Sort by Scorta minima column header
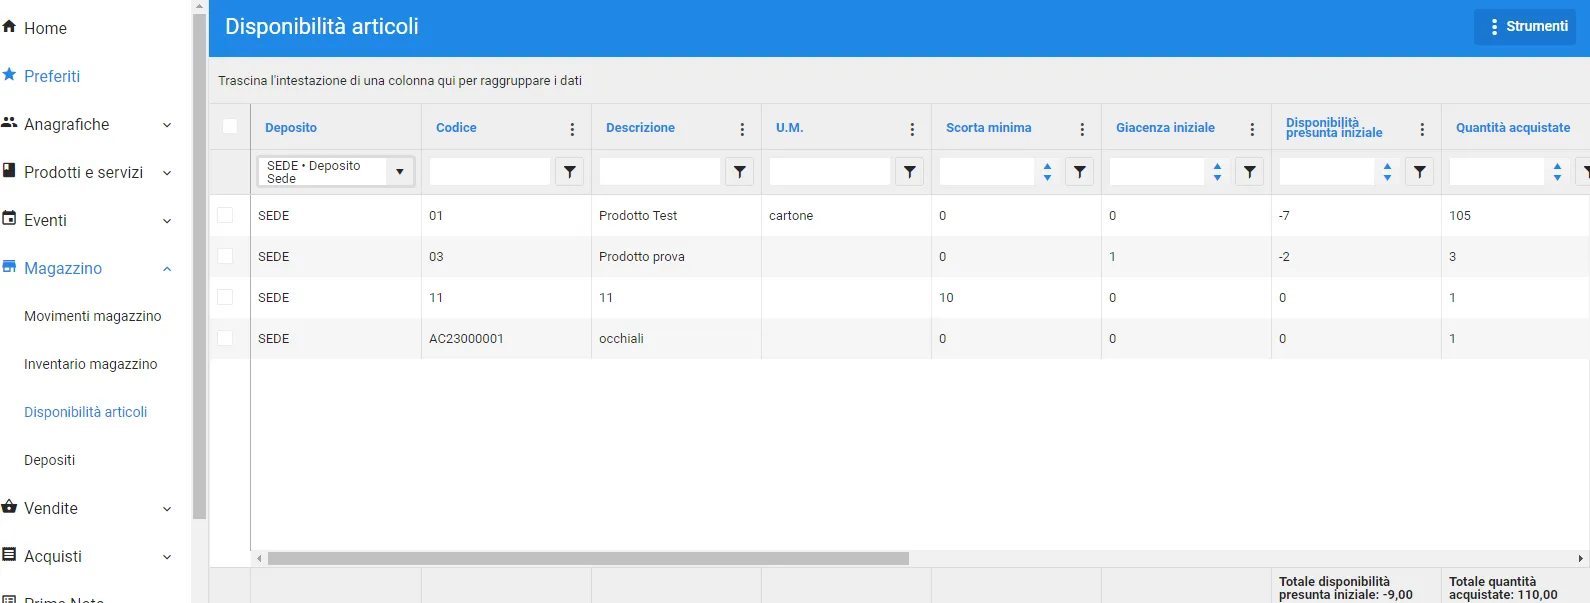Image resolution: width=1590 pixels, height=603 pixels. 988,128
